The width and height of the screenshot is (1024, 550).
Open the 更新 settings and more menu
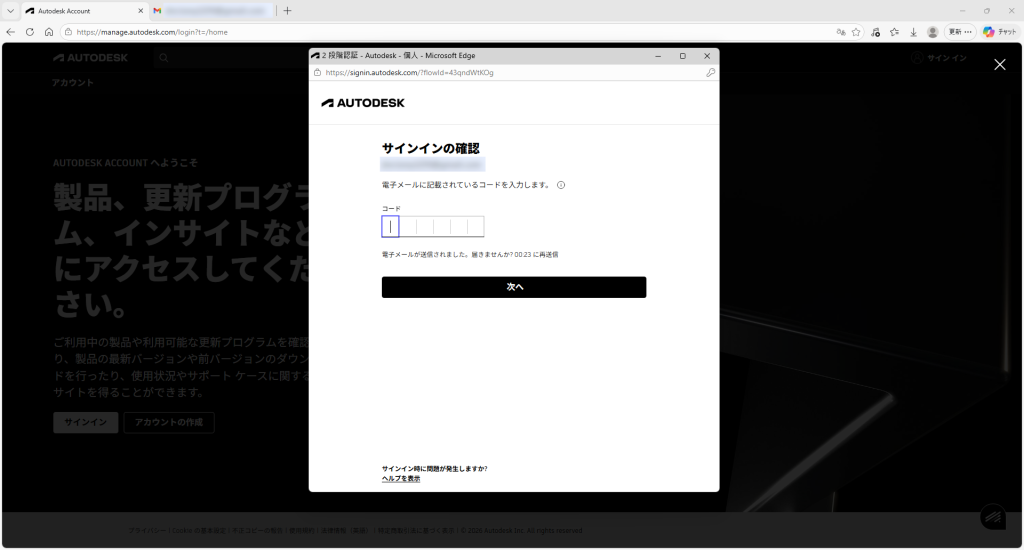click(960, 32)
